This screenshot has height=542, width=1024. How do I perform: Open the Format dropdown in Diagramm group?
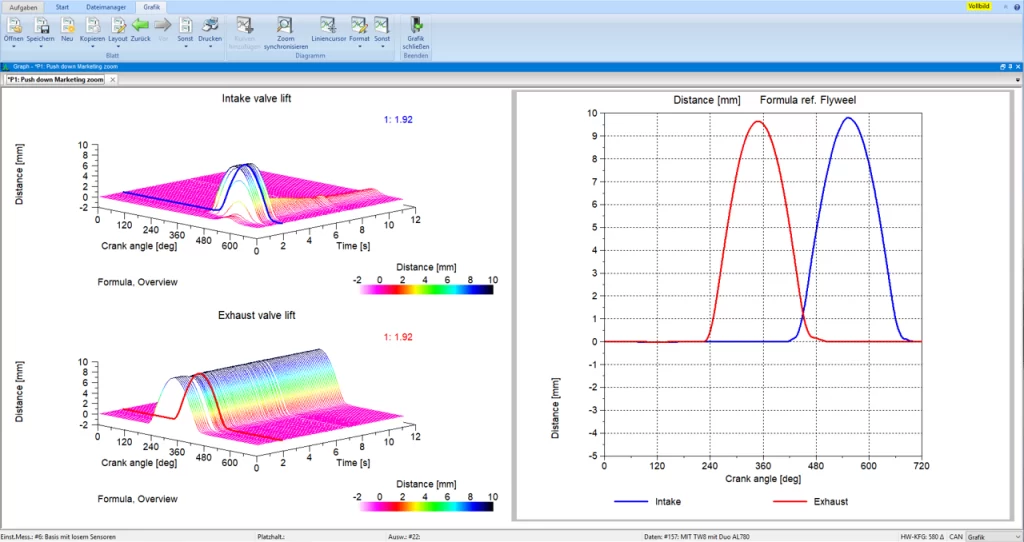click(x=359, y=46)
